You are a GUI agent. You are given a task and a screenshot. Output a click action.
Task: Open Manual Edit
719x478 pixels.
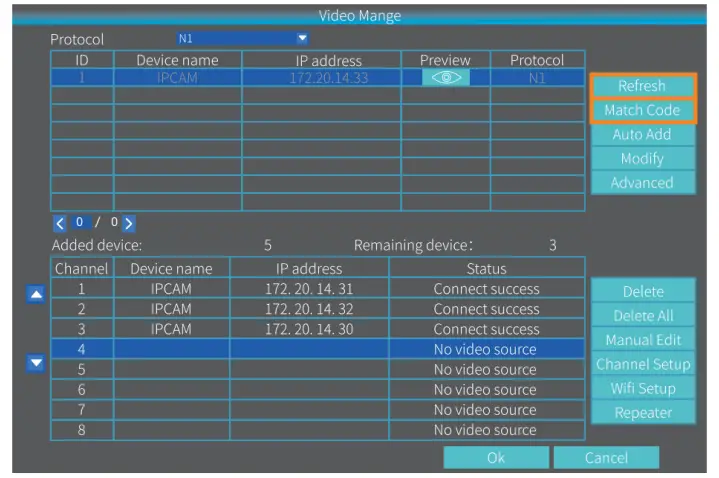tap(643, 340)
